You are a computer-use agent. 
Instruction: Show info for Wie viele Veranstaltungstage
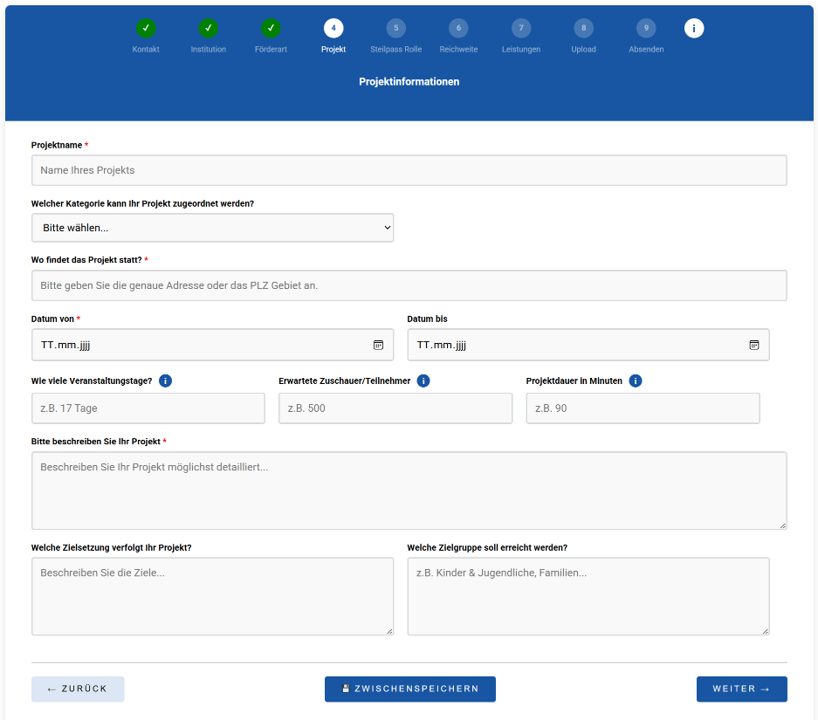pyautogui.click(x=165, y=381)
